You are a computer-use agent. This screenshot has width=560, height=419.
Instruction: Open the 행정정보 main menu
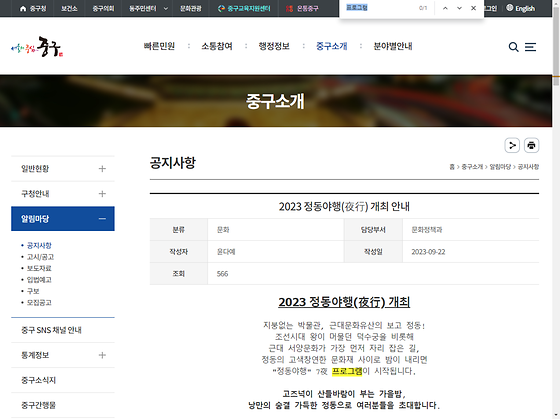[274, 46]
